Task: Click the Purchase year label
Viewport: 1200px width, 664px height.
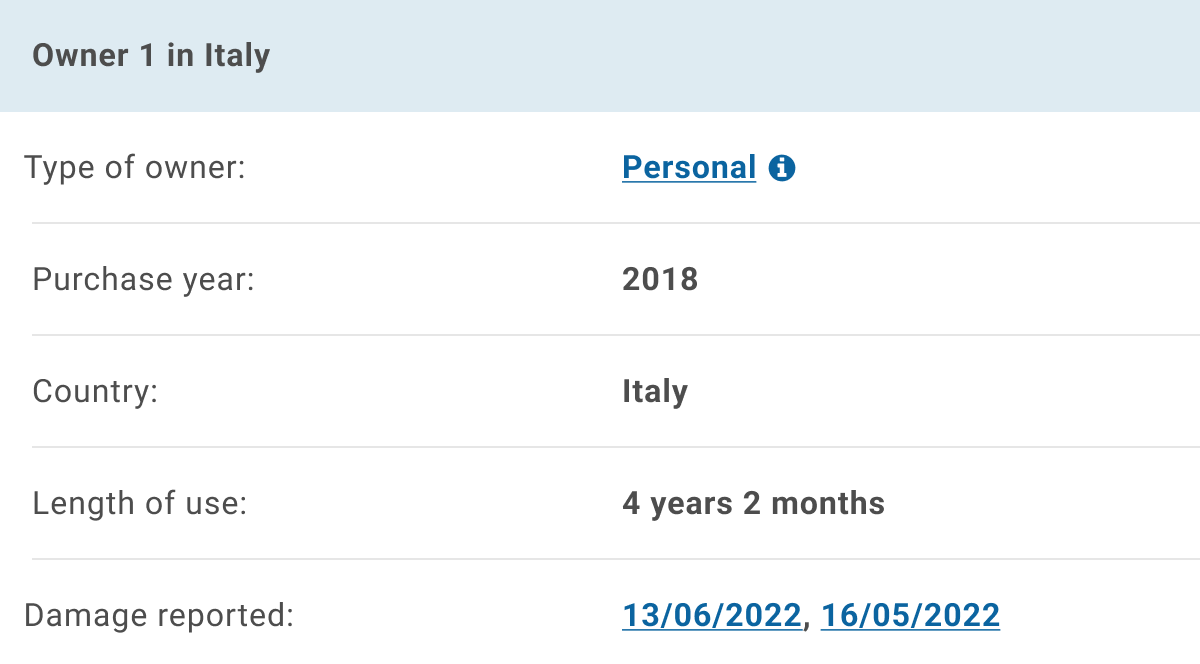Action: (144, 279)
